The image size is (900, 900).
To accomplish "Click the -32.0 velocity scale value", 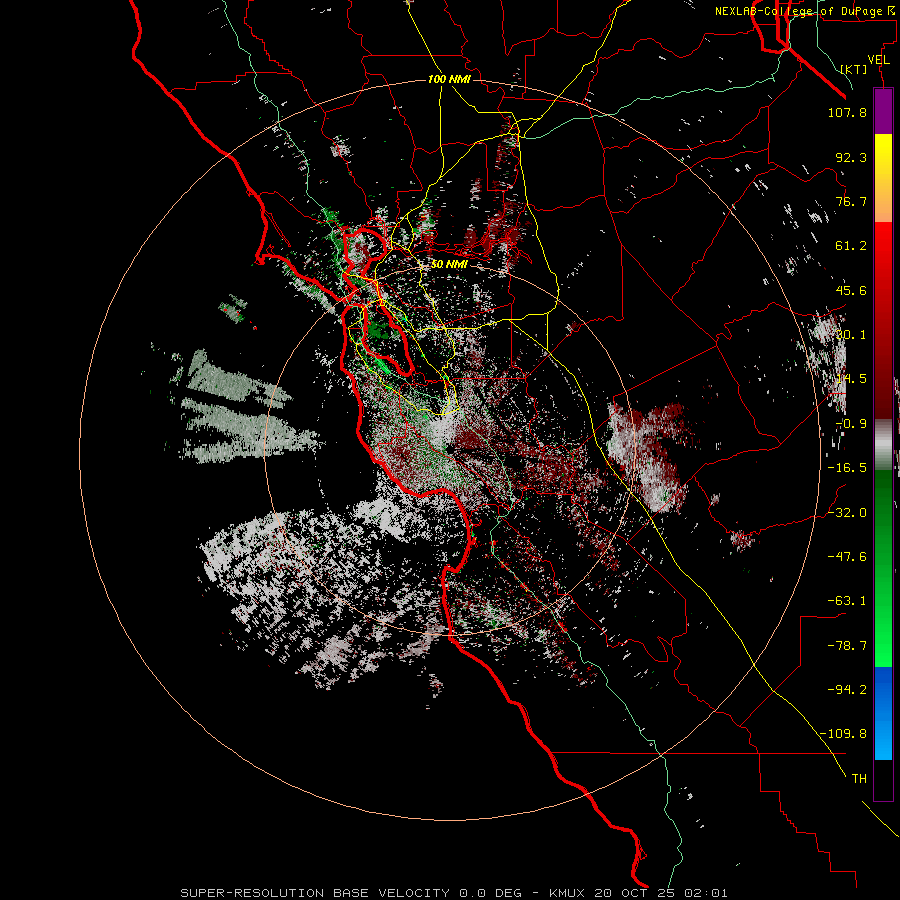I will click(x=847, y=513).
